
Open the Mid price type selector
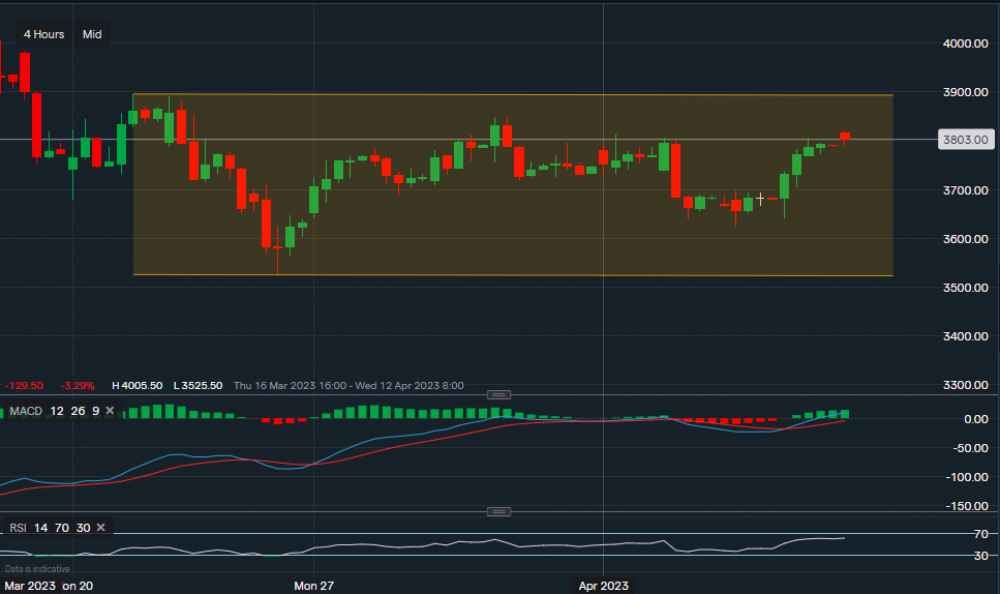coord(92,34)
